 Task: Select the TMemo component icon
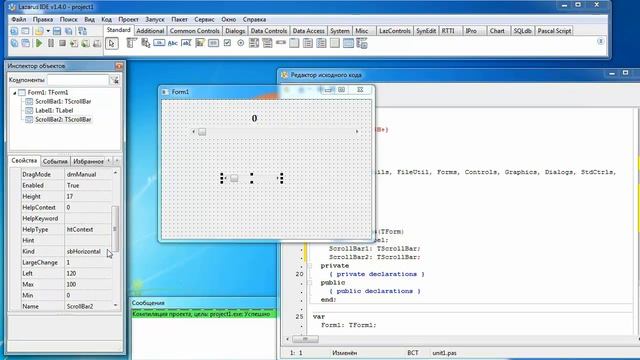[200, 43]
